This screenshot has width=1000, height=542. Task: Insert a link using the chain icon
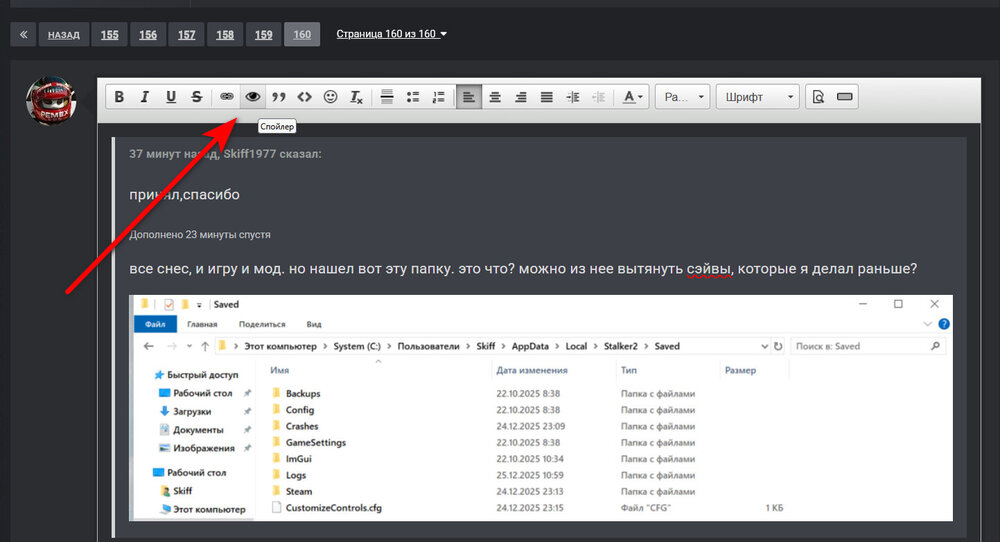[227, 97]
